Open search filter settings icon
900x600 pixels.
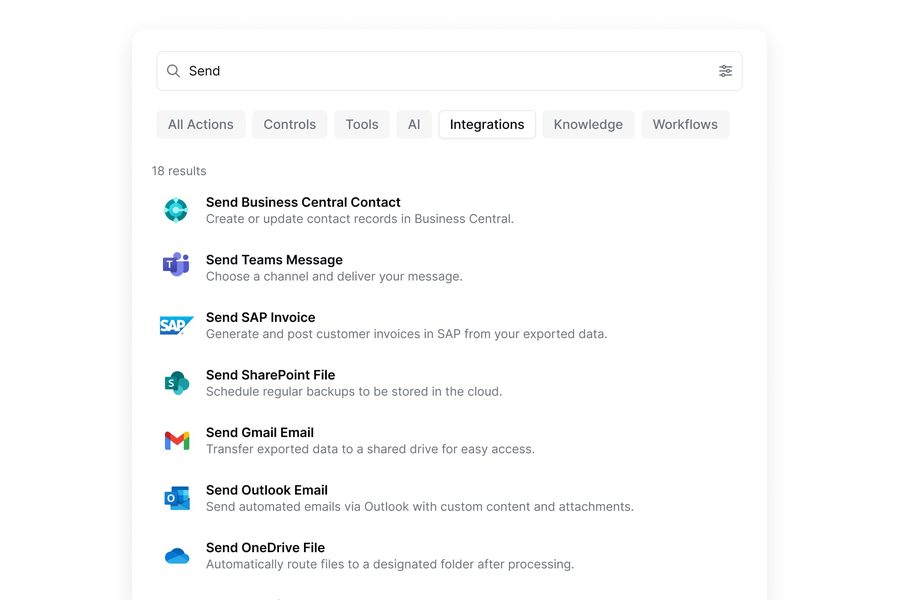[726, 71]
